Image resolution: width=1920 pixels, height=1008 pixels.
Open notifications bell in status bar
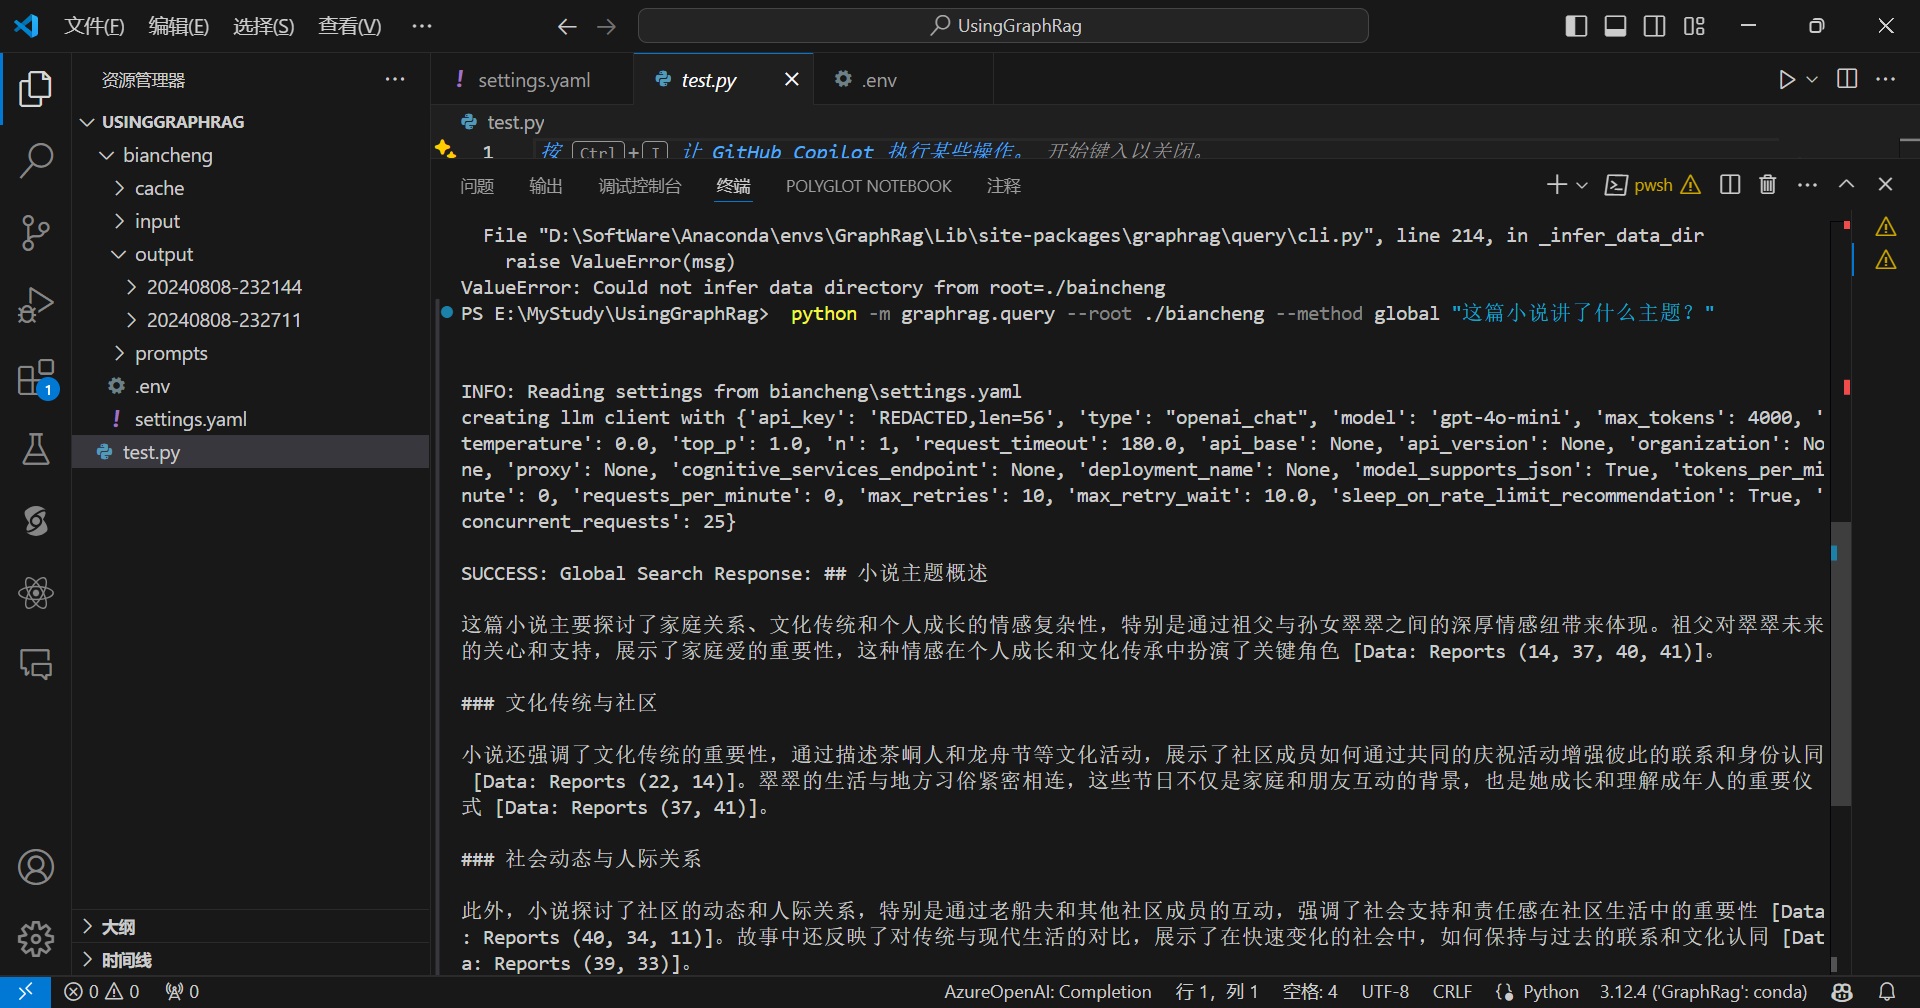tap(1887, 992)
